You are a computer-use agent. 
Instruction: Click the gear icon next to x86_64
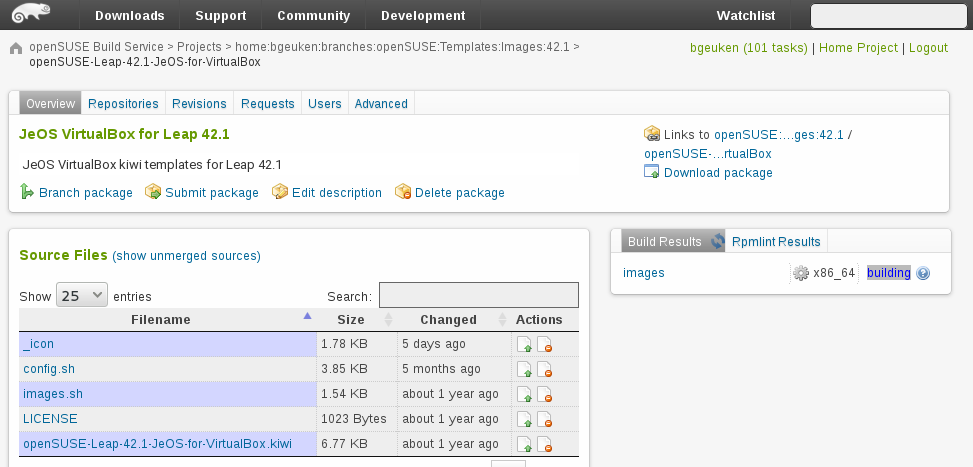click(x=800, y=273)
